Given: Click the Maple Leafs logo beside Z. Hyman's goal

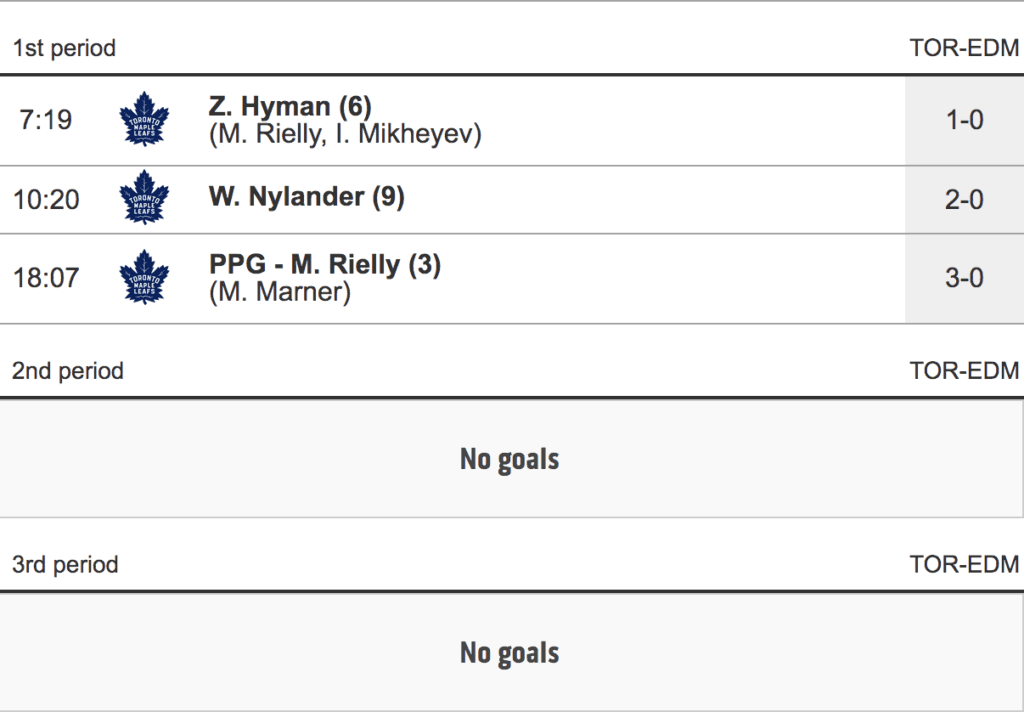Looking at the screenshot, I should coord(144,119).
